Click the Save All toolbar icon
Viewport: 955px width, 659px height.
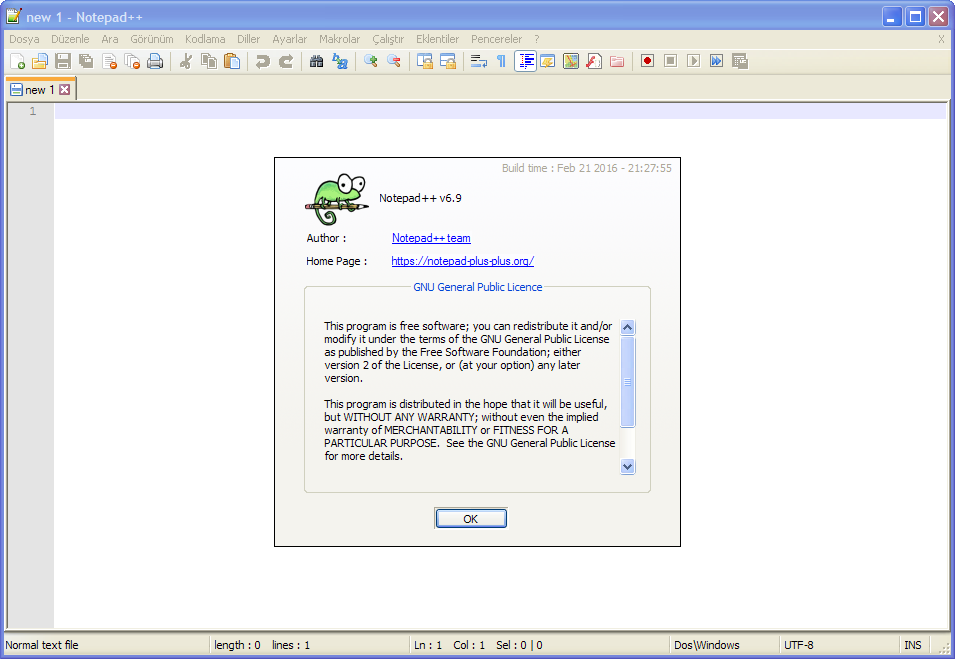[85, 61]
